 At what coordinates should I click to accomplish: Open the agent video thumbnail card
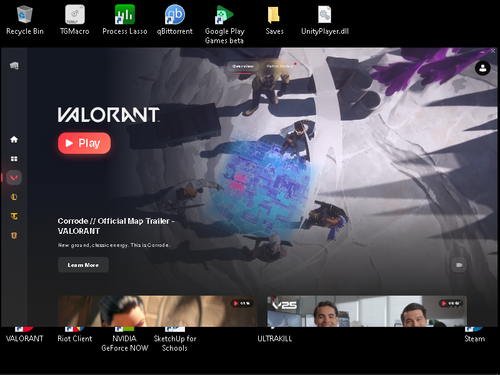tap(158, 311)
